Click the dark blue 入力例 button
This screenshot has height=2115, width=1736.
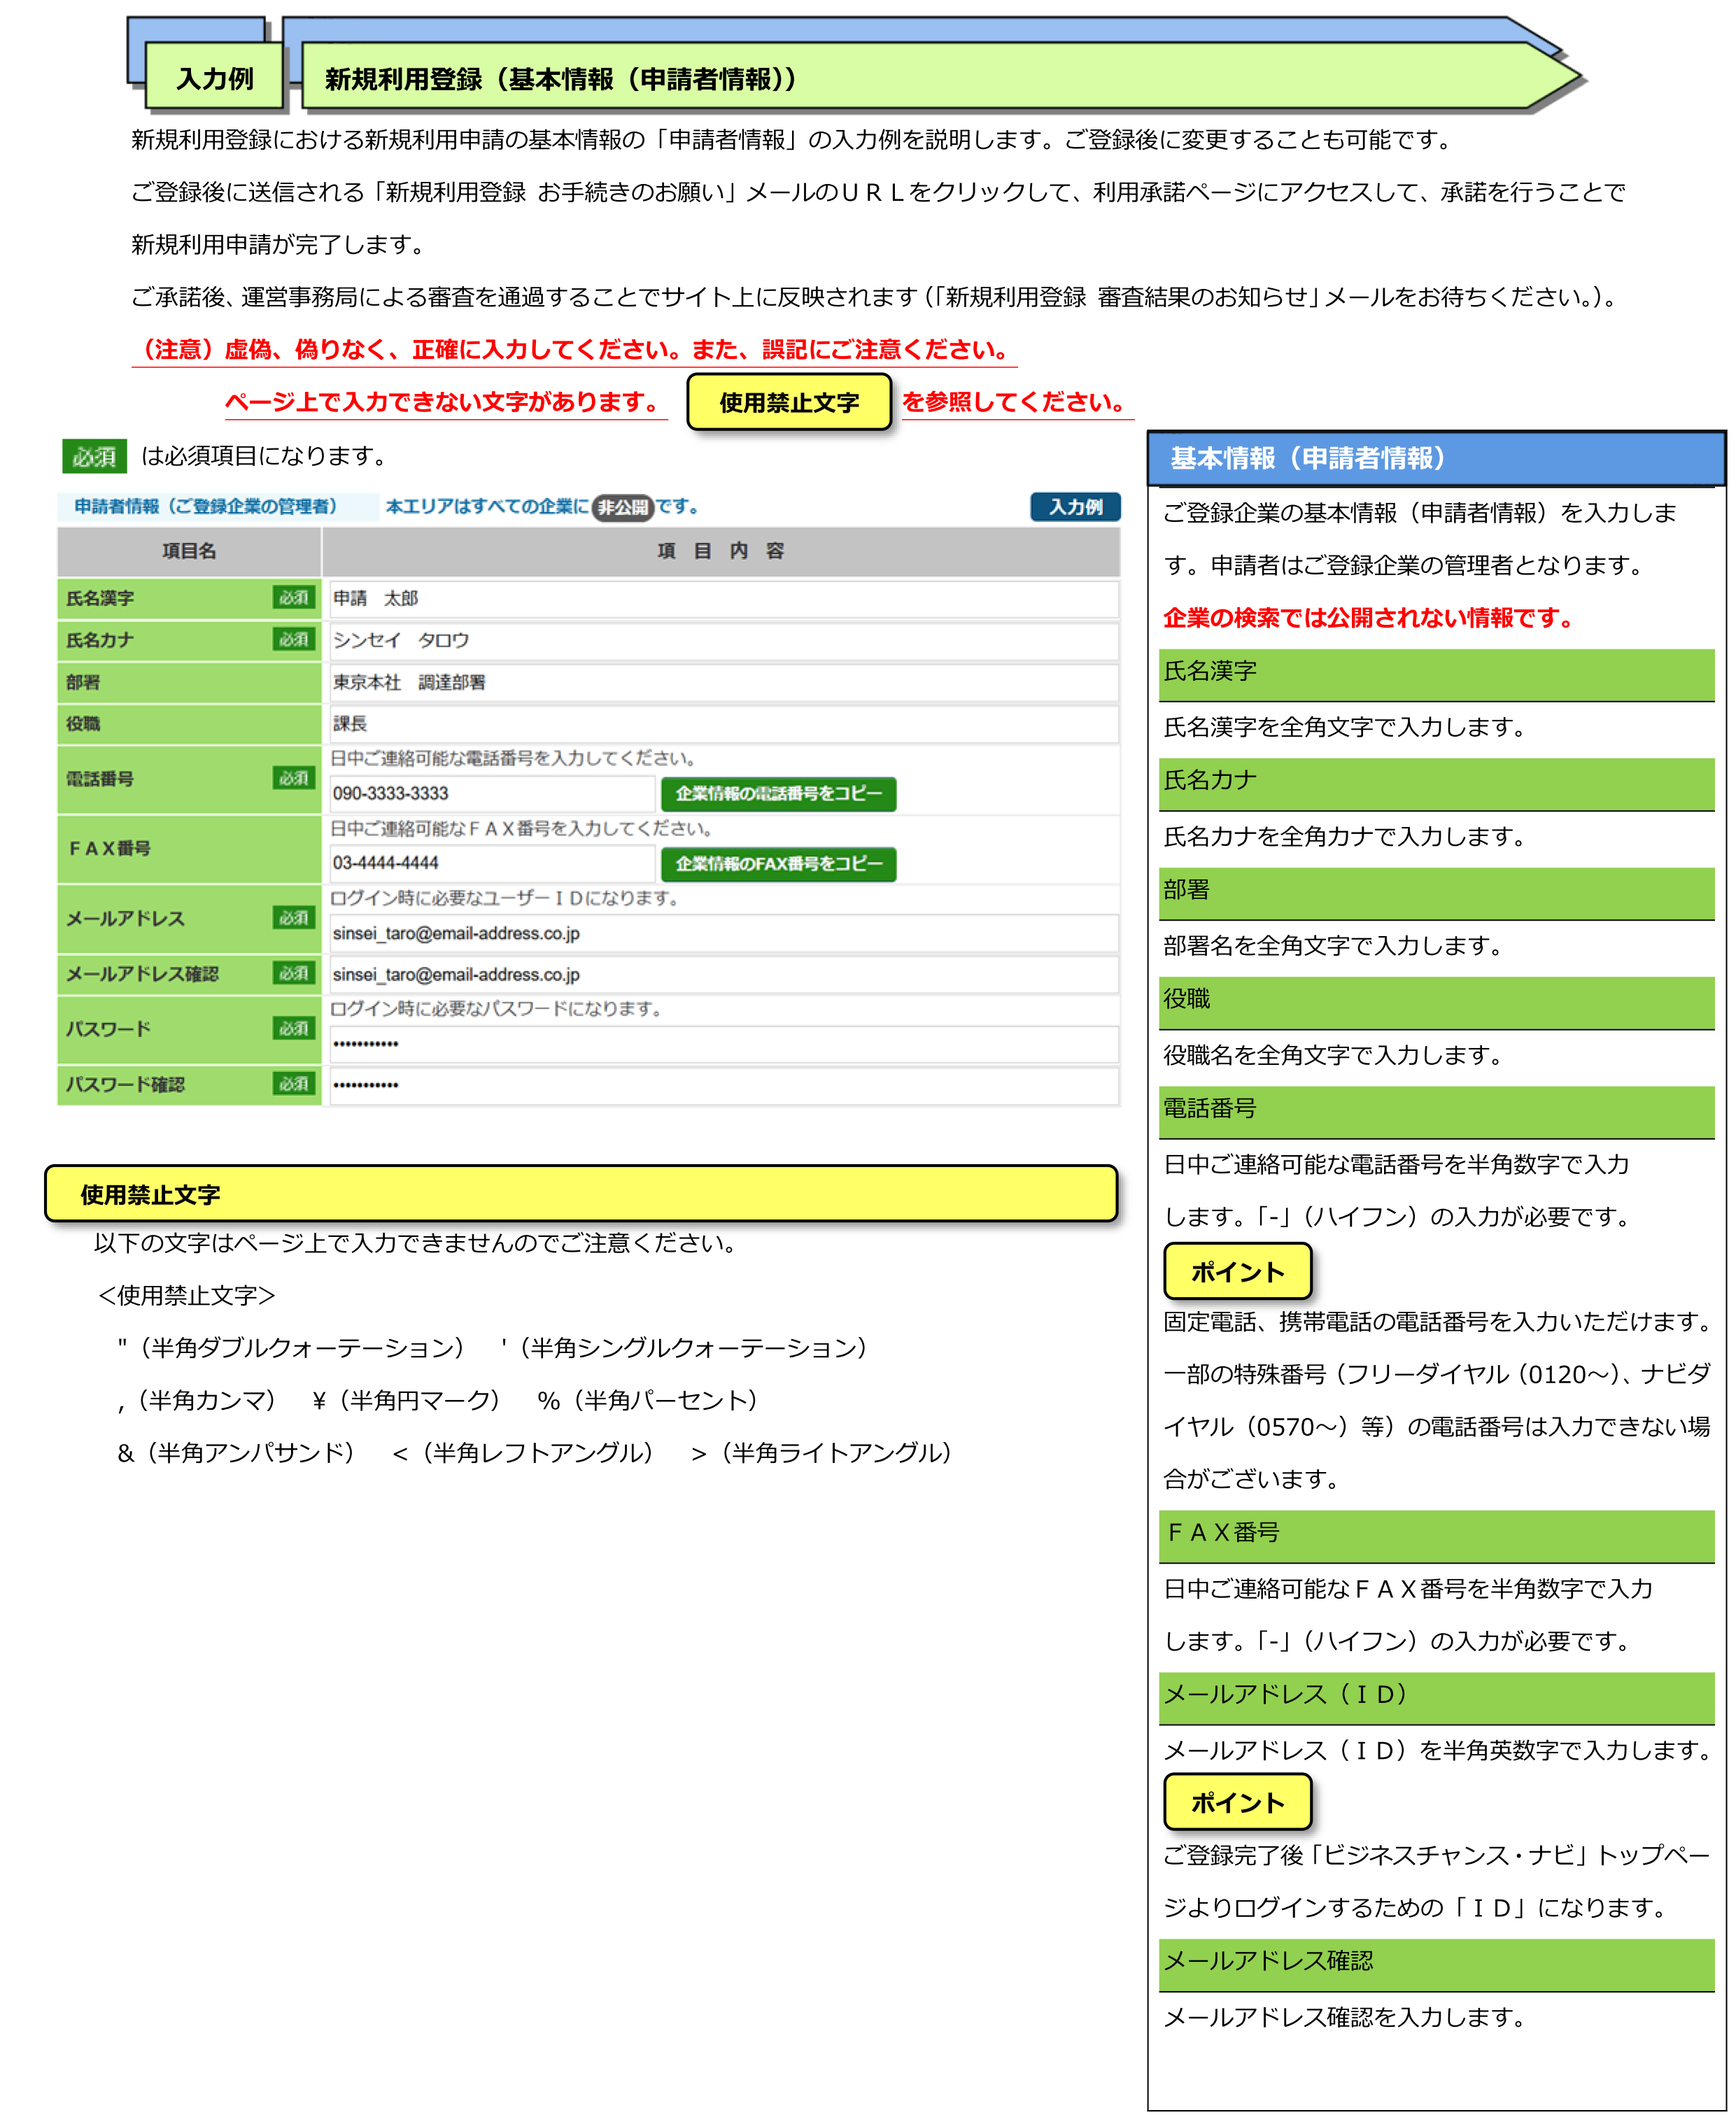[1075, 507]
